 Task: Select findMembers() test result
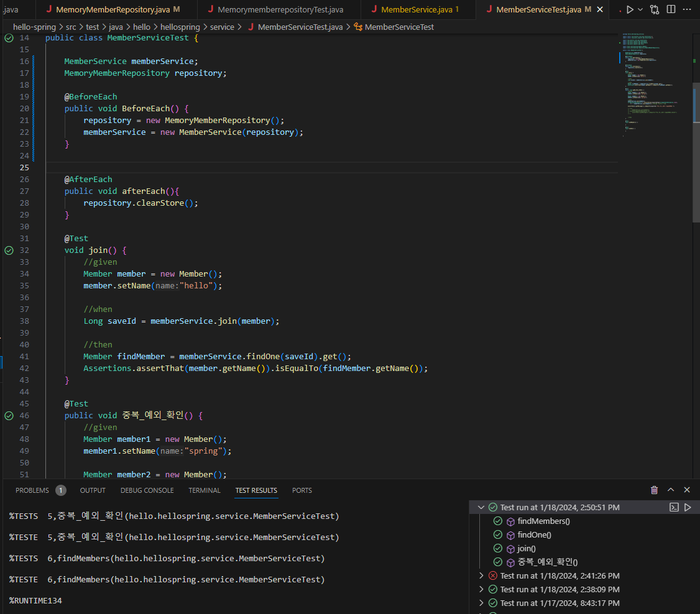pos(544,521)
